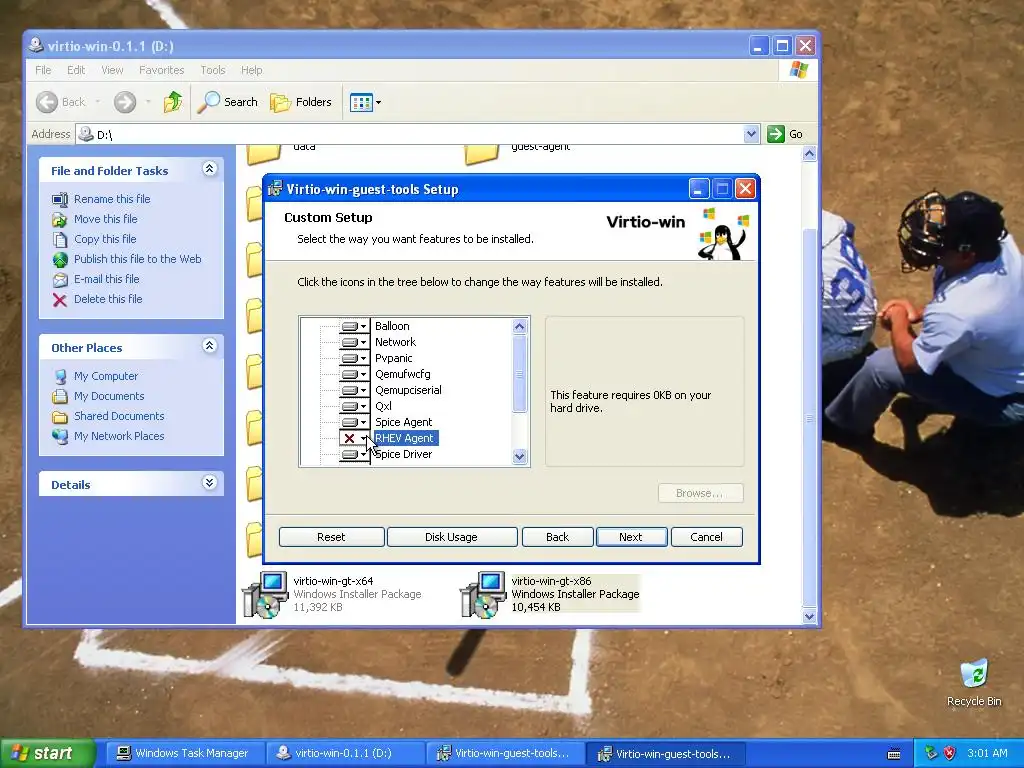Image resolution: width=1024 pixels, height=768 pixels.
Task: Select the Spice Agent feature row
Action: 404,422
